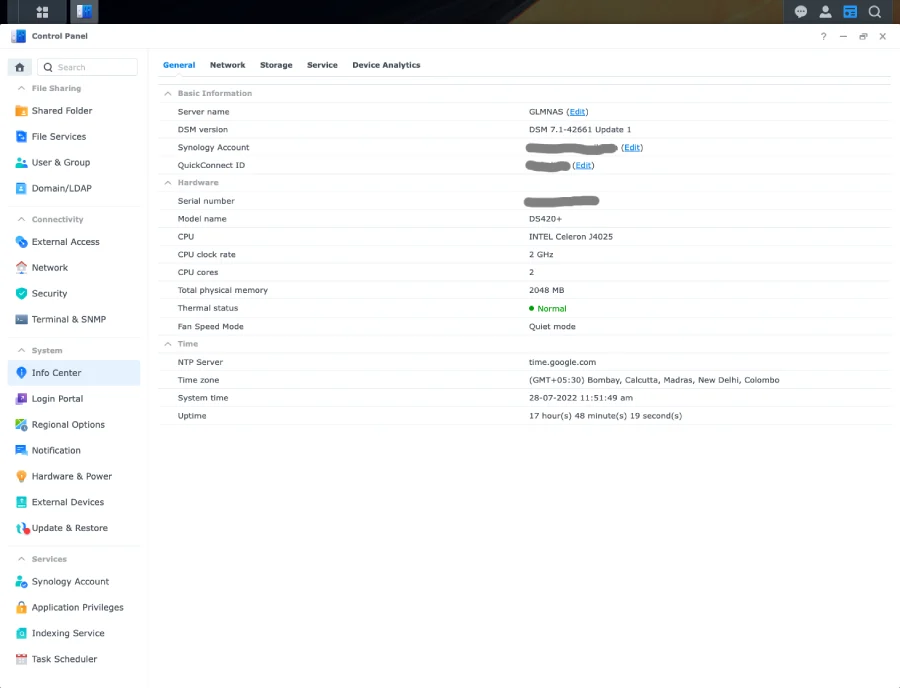Click the NTP server time.google.com
Viewport: 900px width, 688px height.
click(x=562, y=362)
